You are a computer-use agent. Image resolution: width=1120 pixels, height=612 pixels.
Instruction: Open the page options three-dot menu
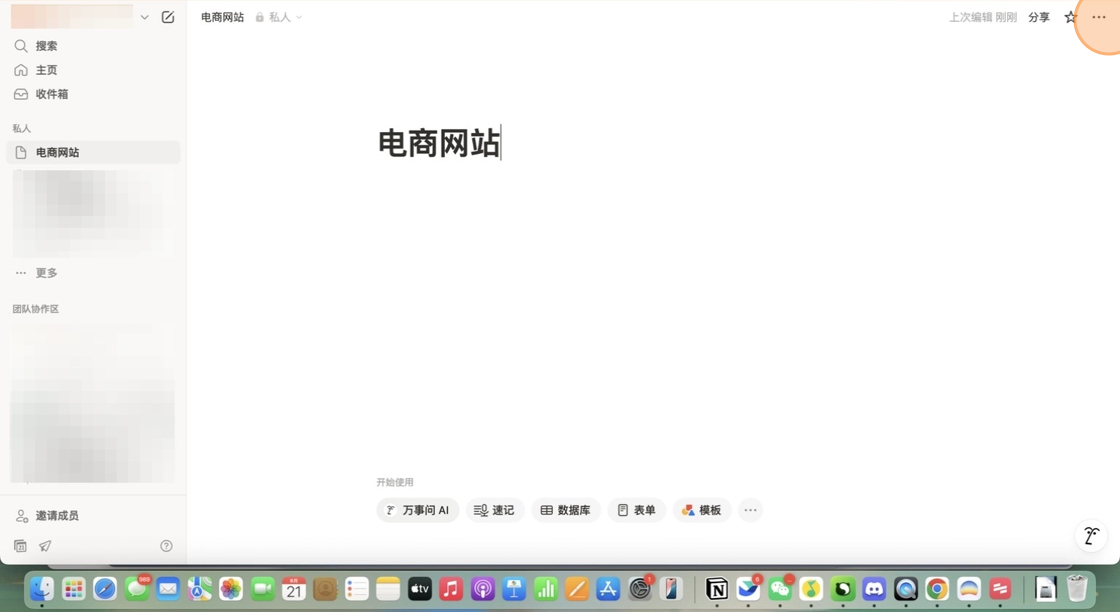click(1099, 17)
